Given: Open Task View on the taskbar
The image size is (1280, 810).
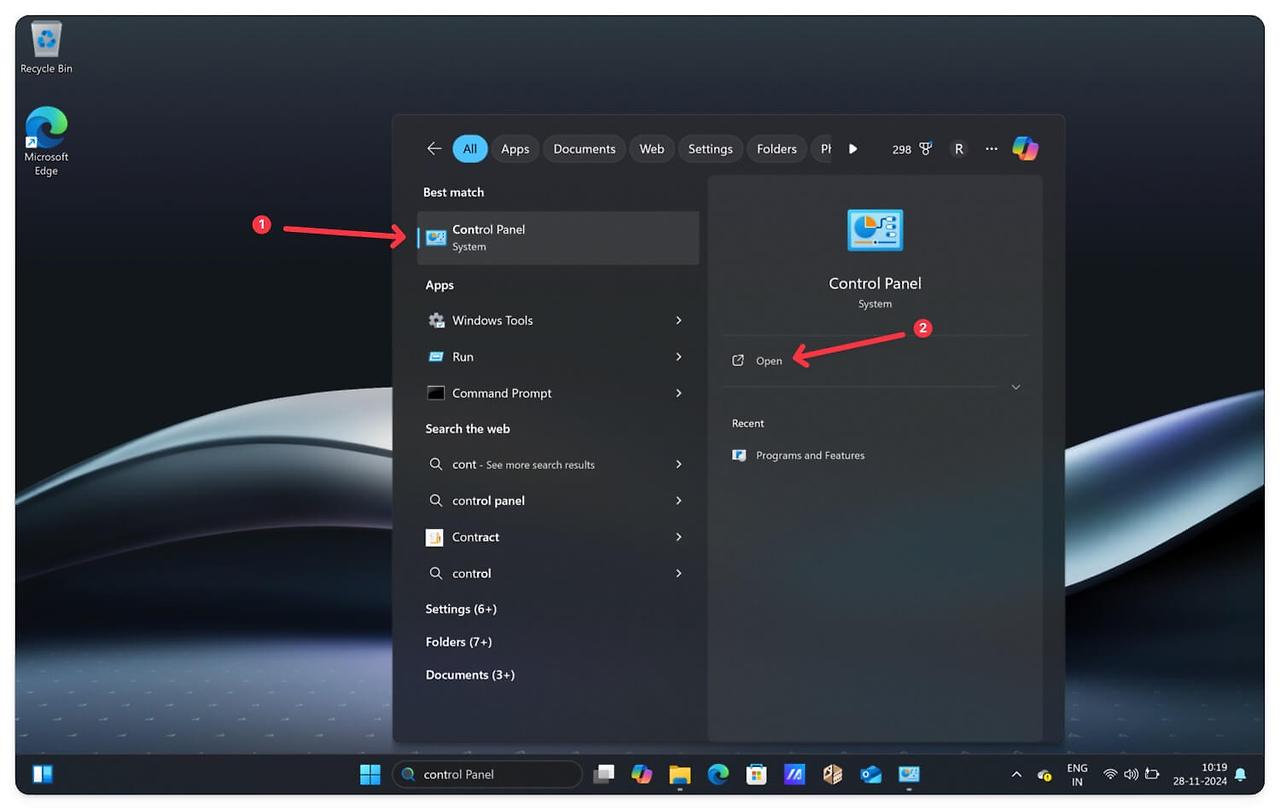Looking at the screenshot, I should coord(604,774).
